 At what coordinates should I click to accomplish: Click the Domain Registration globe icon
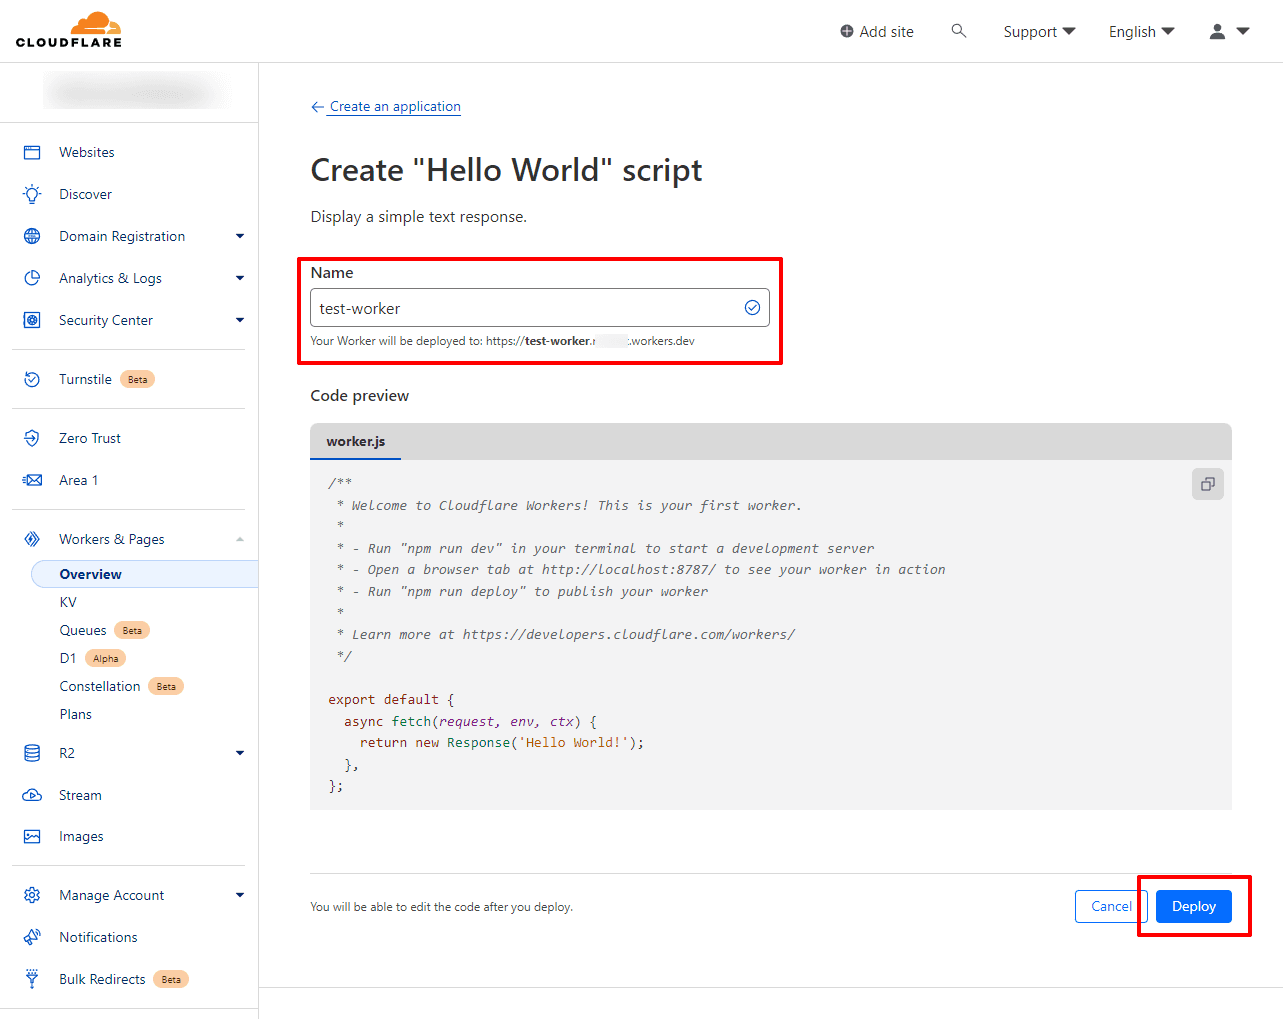(x=32, y=236)
